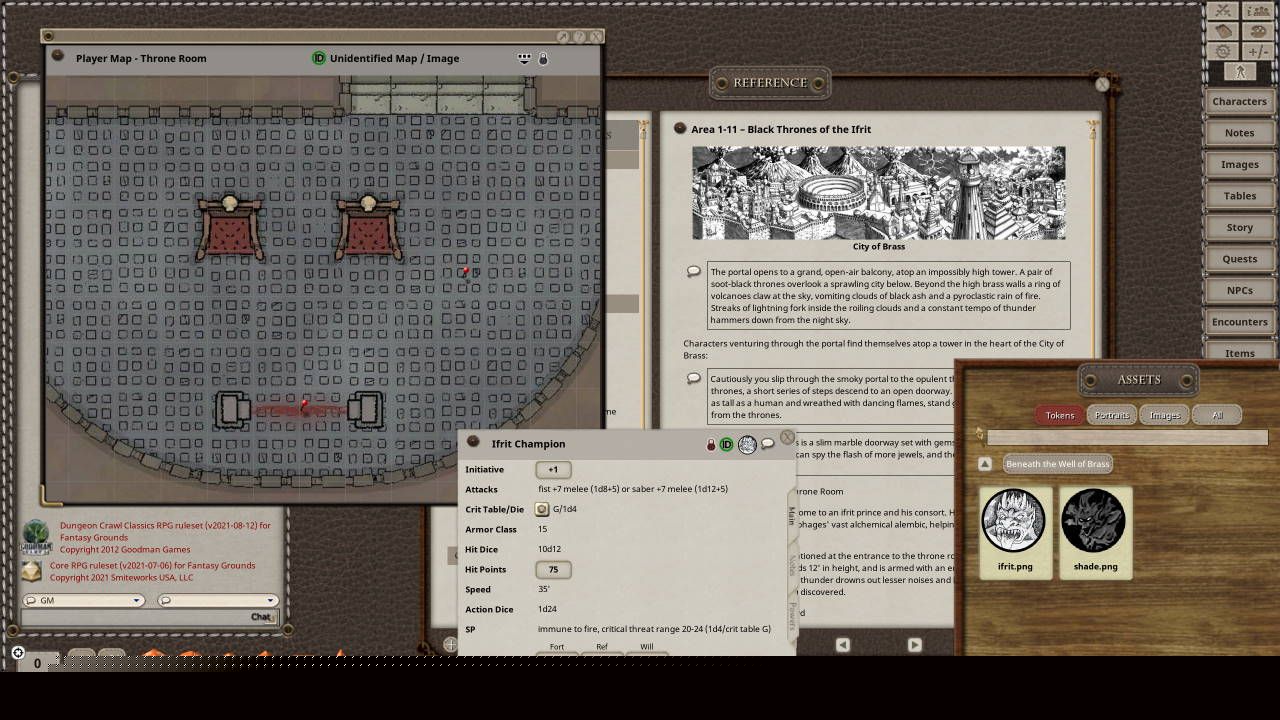
Task: Click the Initiative +1 field
Action: click(x=553, y=470)
